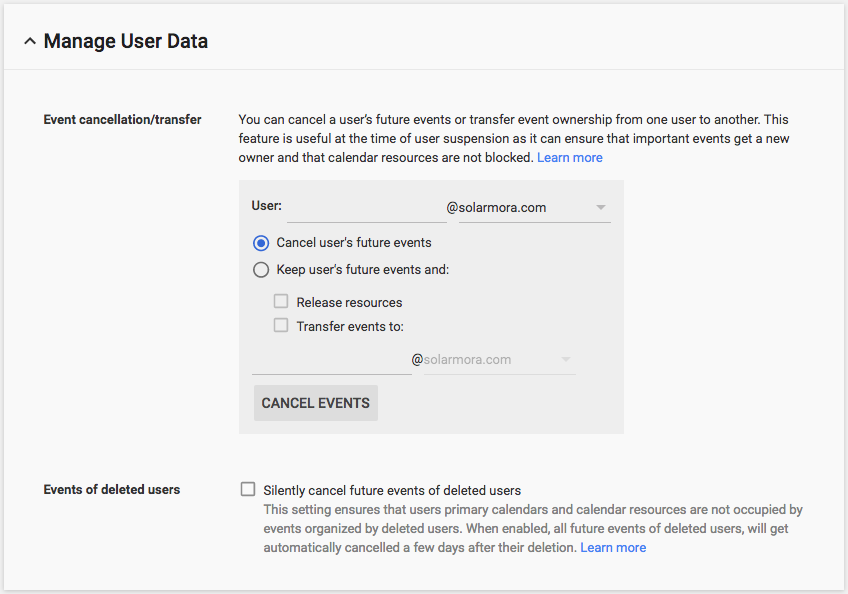Open the User @solarmora.com domain dropdown
Image resolution: width=848 pixels, height=594 pixels.
[x=525, y=208]
